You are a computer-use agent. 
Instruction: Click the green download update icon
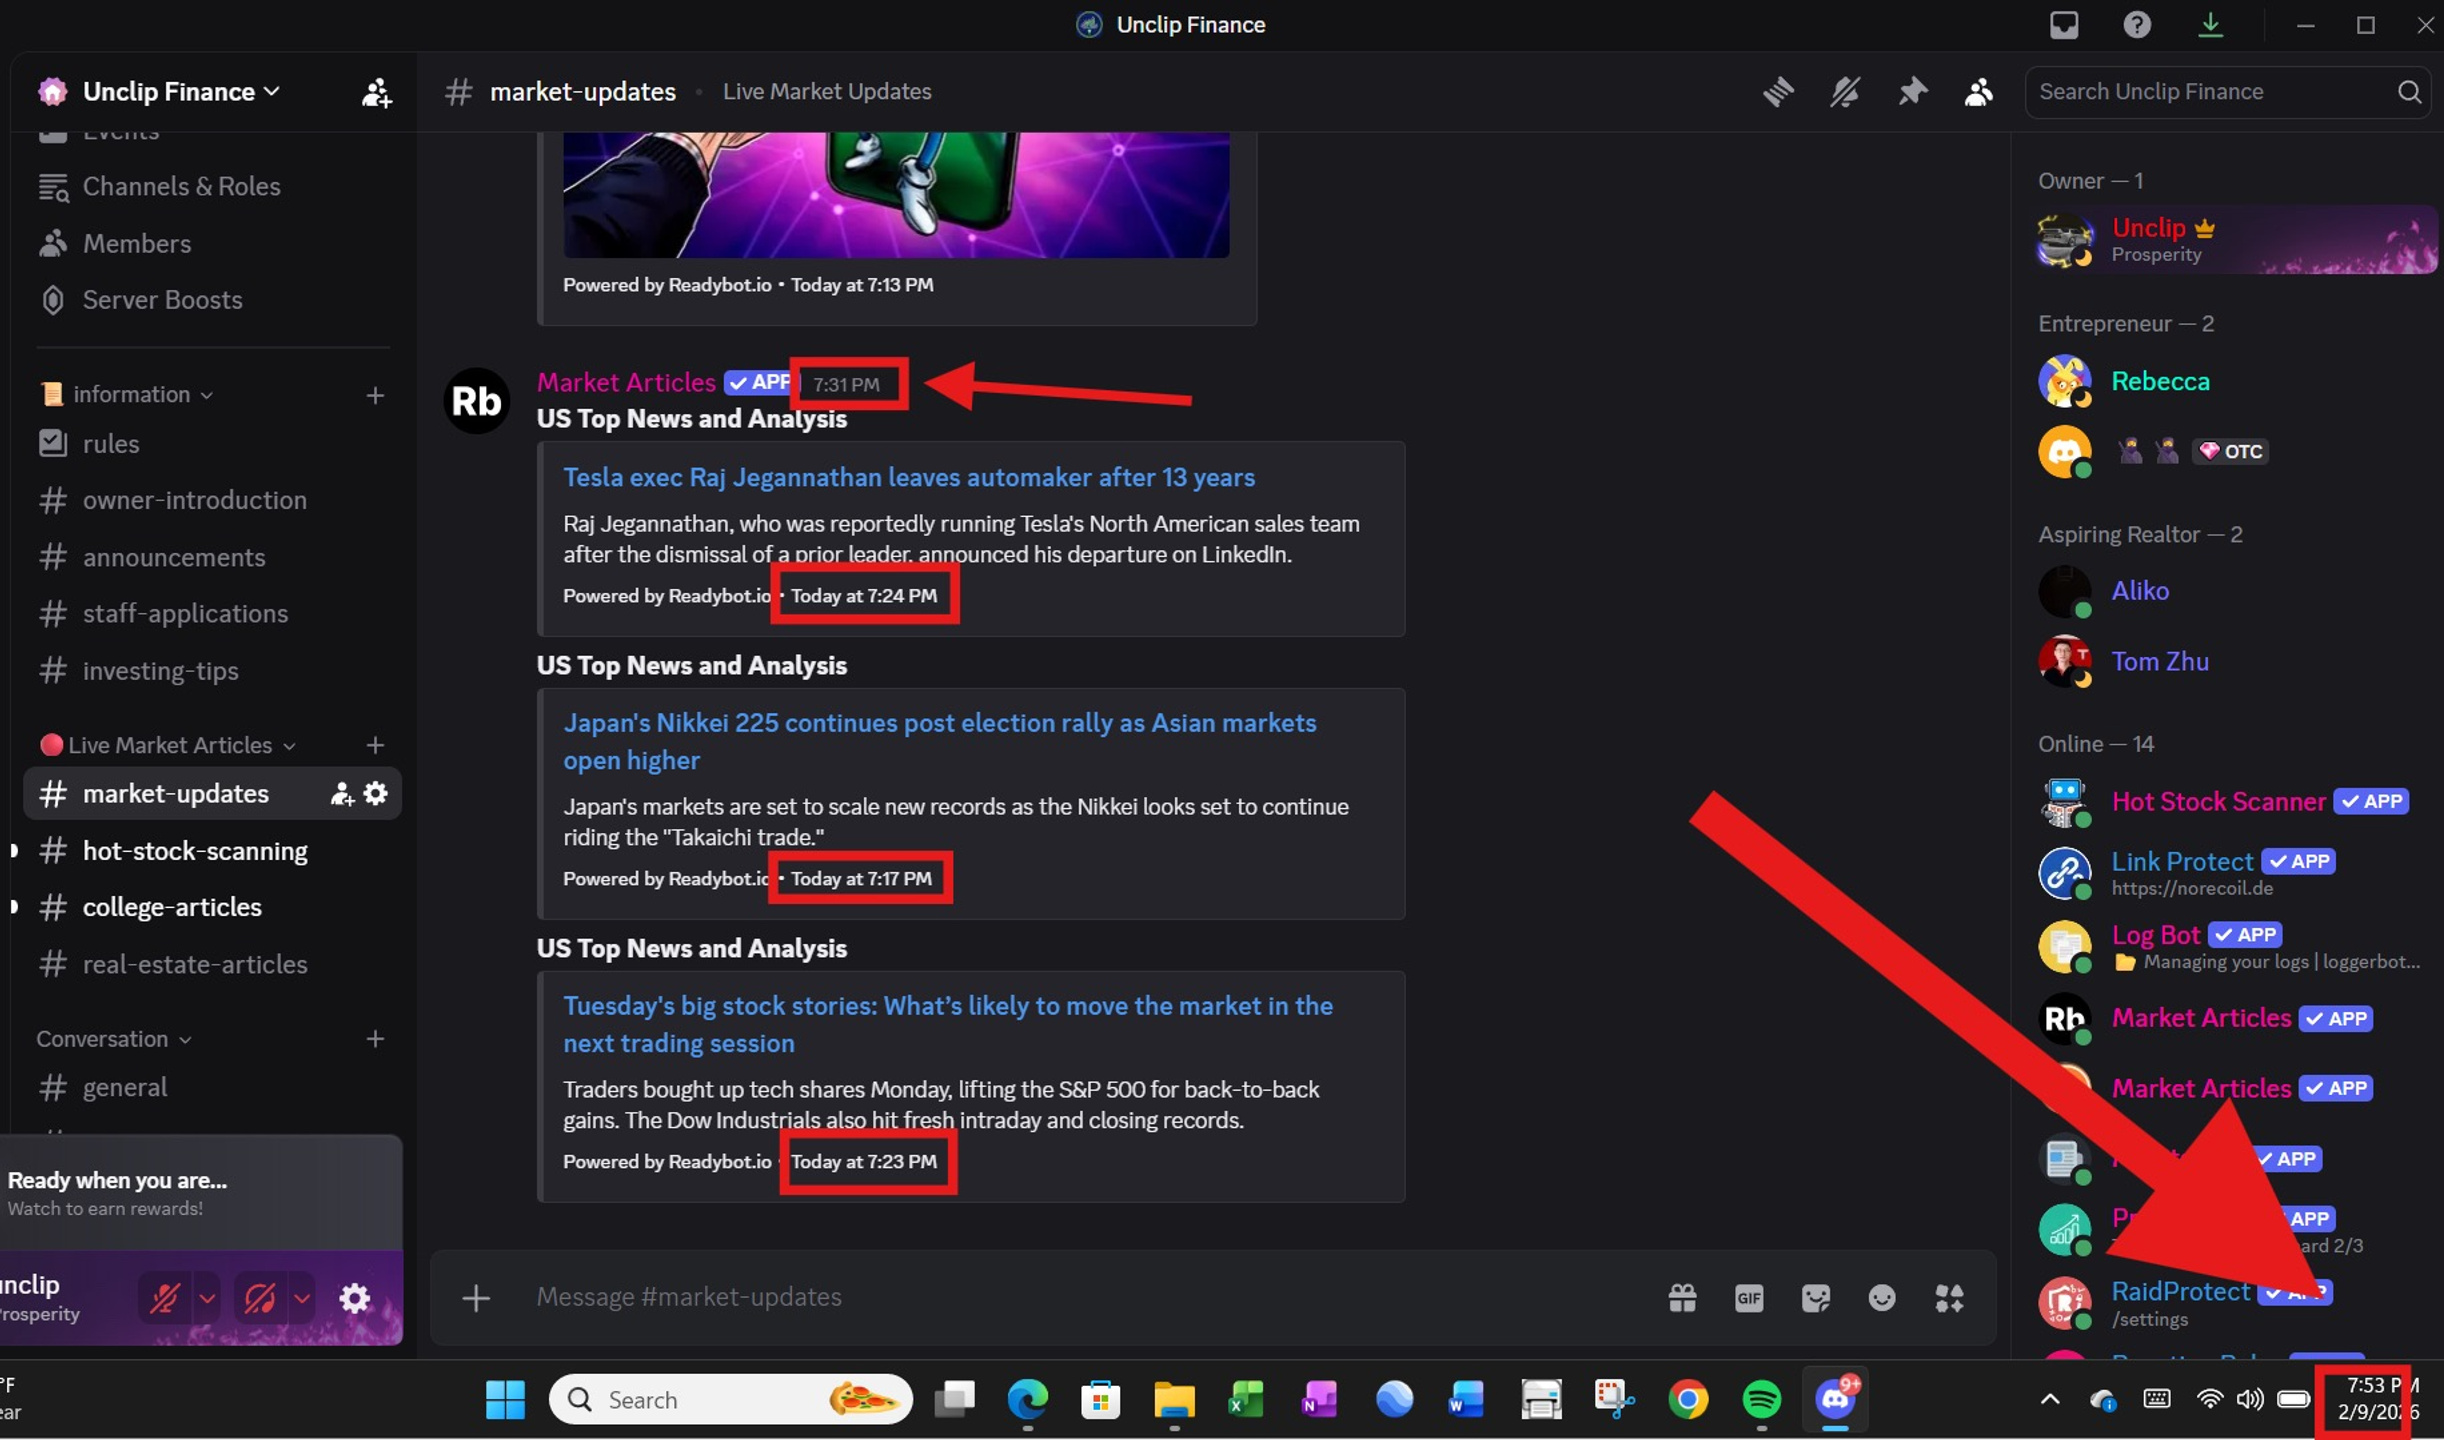[2210, 25]
